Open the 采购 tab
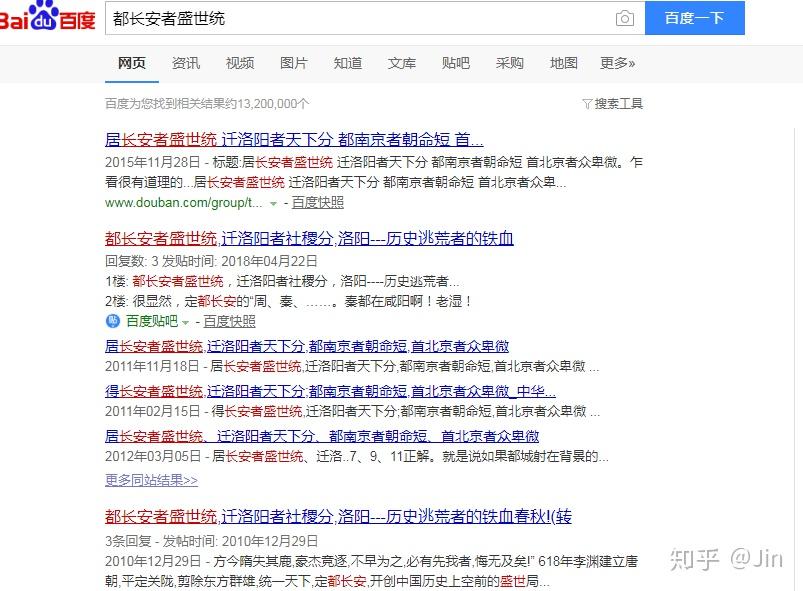 (510, 63)
